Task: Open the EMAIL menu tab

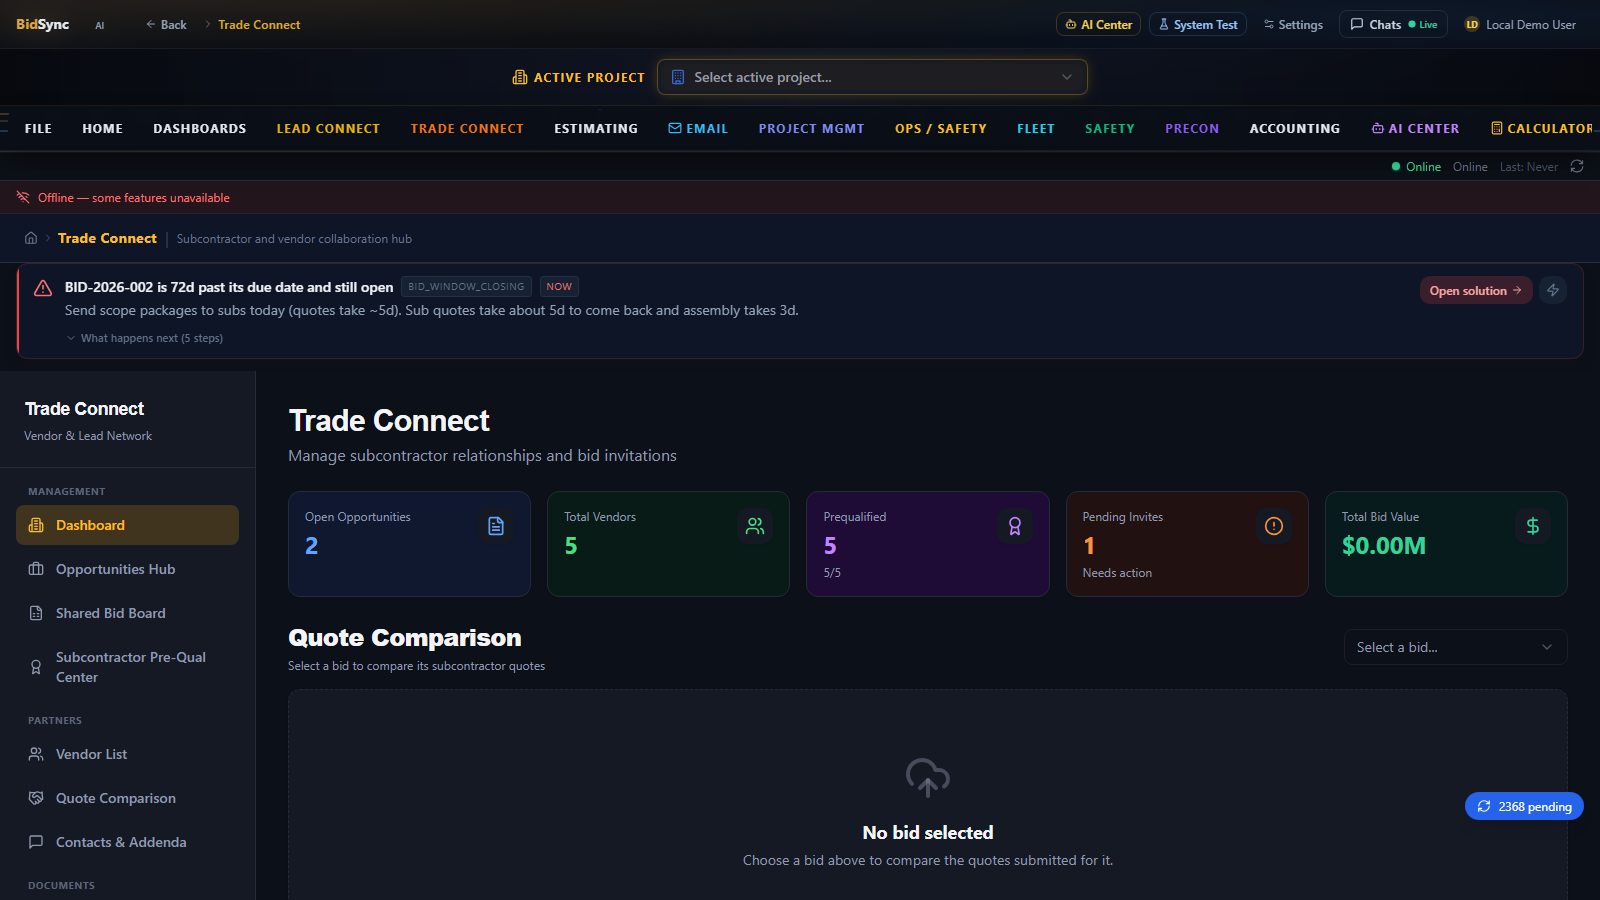Action: [x=698, y=129]
